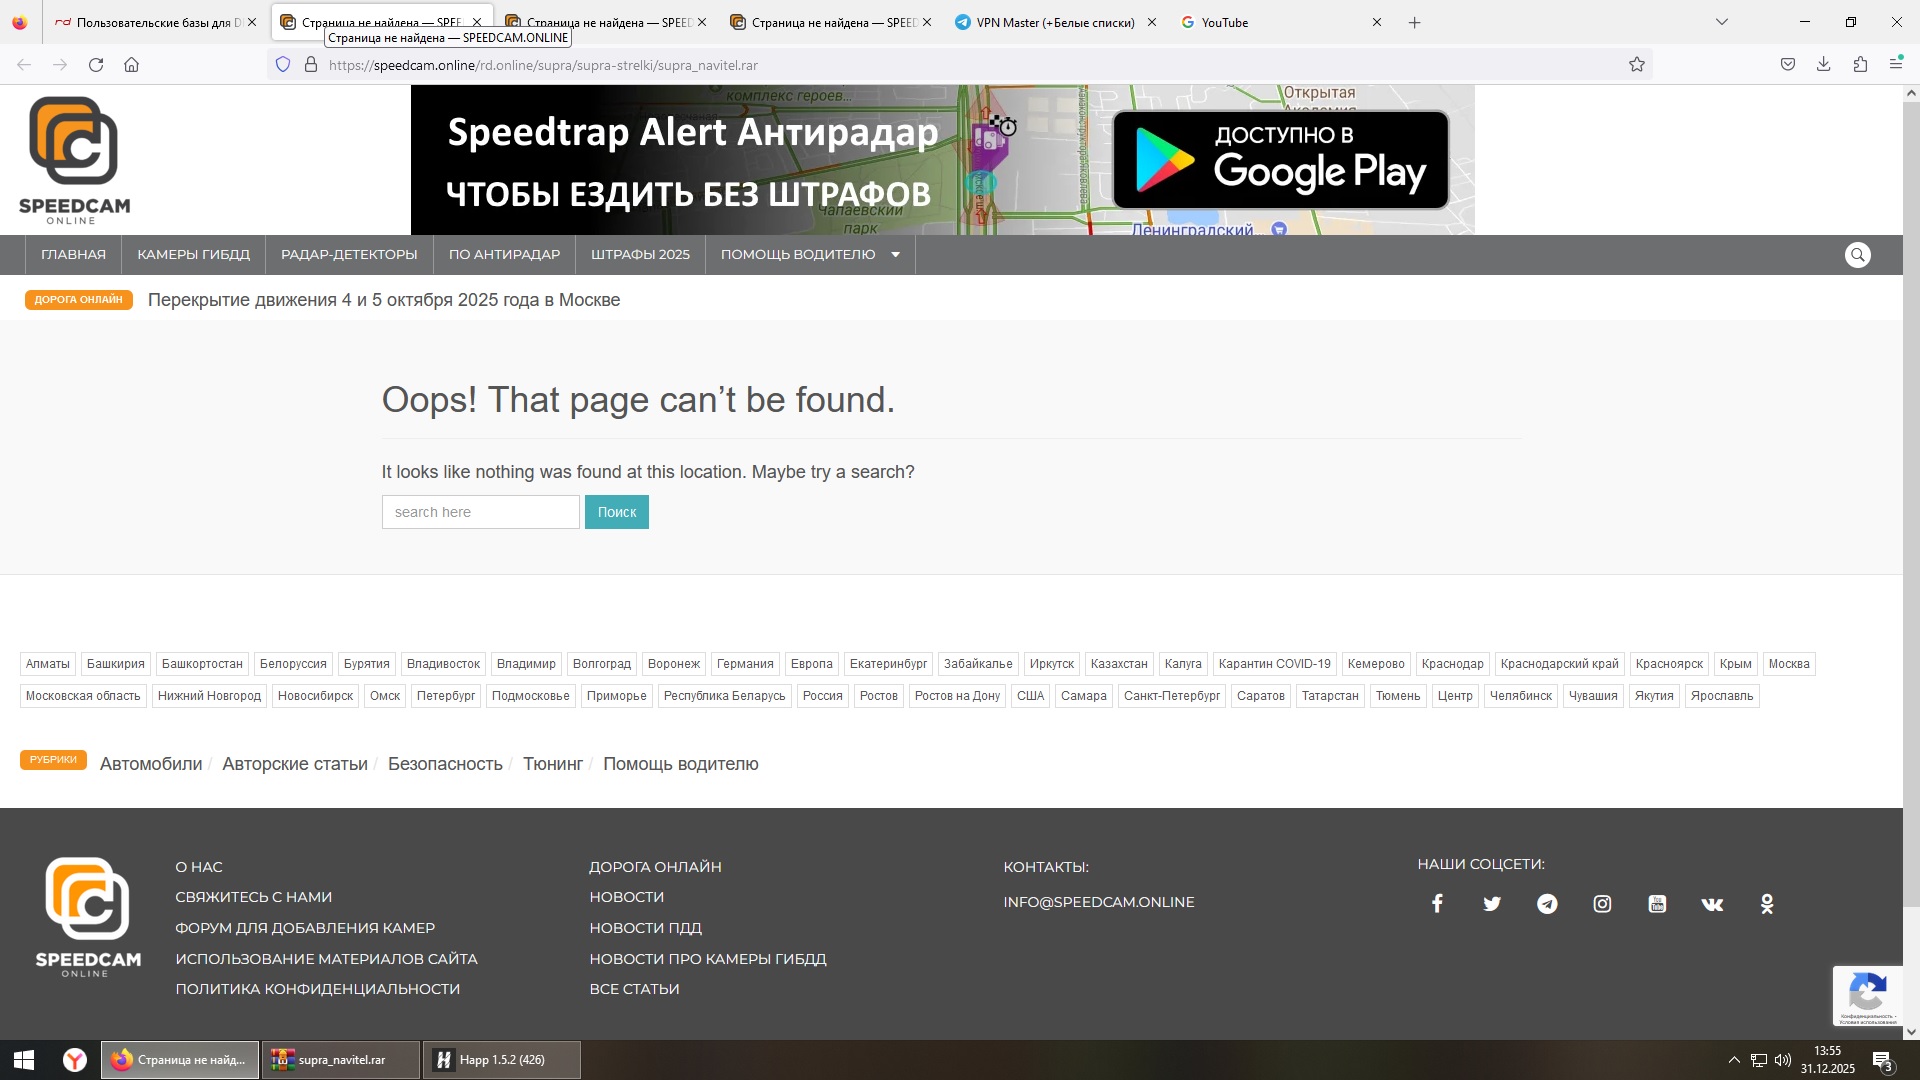Bookmark this page with star icon
This screenshot has height=1080, width=1920.
coord(1636,65)
